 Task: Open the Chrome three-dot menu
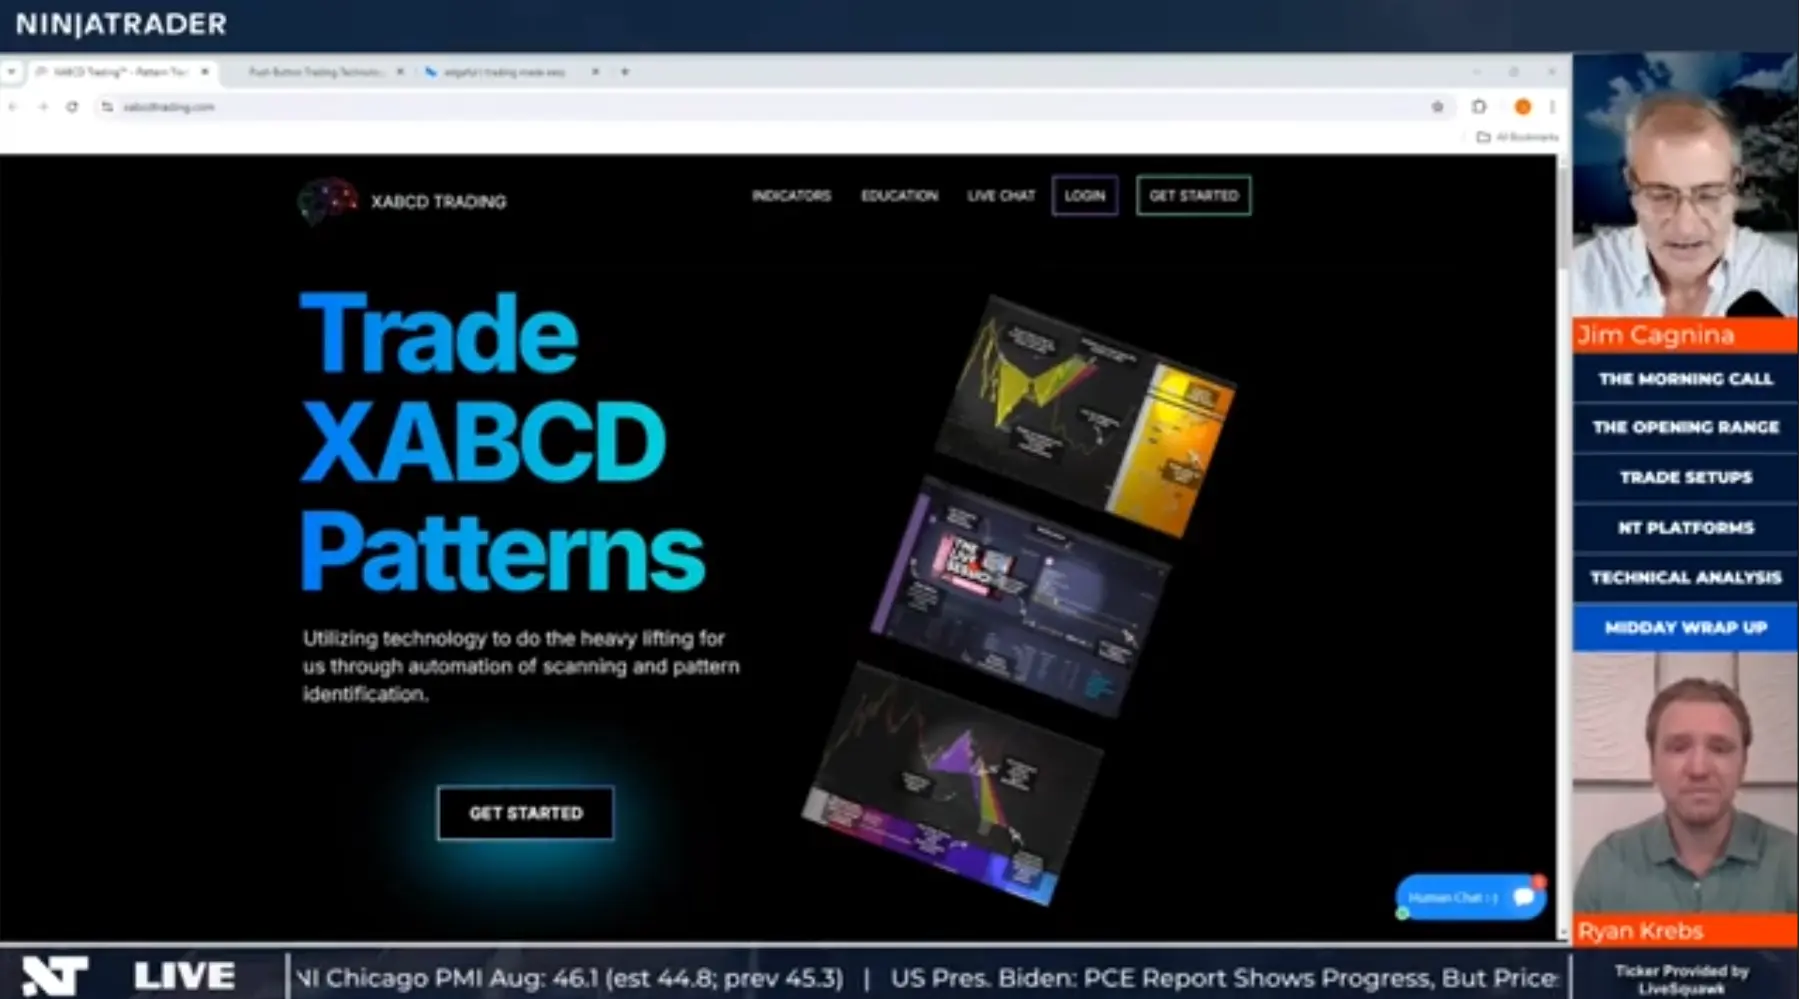(1552, 107)
